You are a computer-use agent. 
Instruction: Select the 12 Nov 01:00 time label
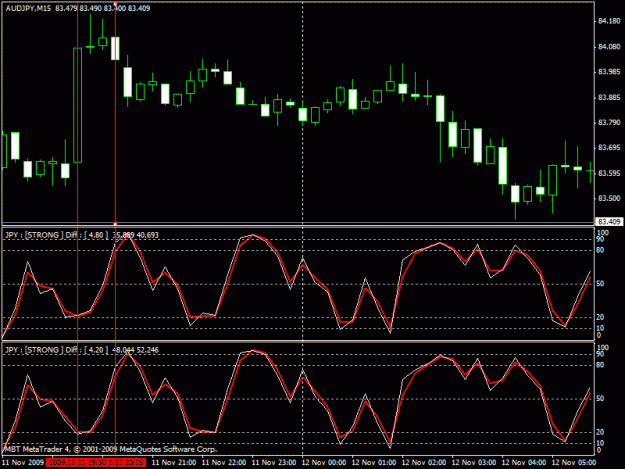(374, 463)
